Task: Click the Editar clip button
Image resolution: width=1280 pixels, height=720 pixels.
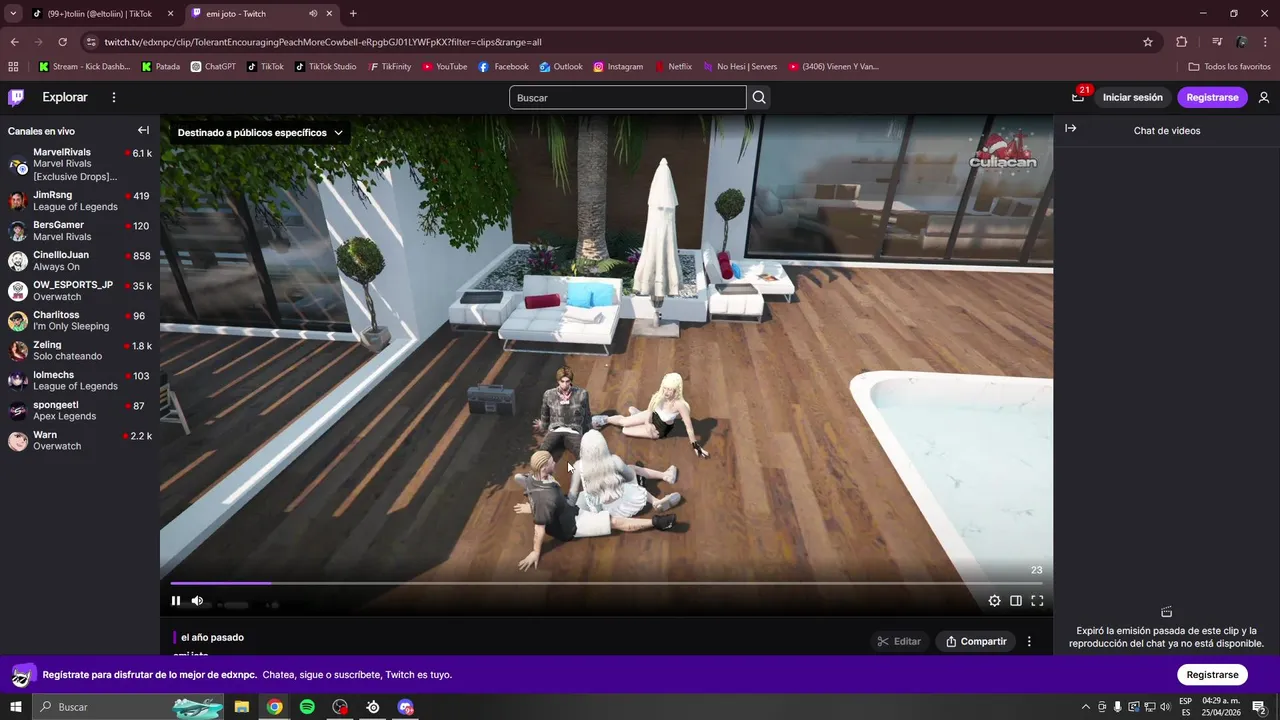Action: [x=899, y=641]
